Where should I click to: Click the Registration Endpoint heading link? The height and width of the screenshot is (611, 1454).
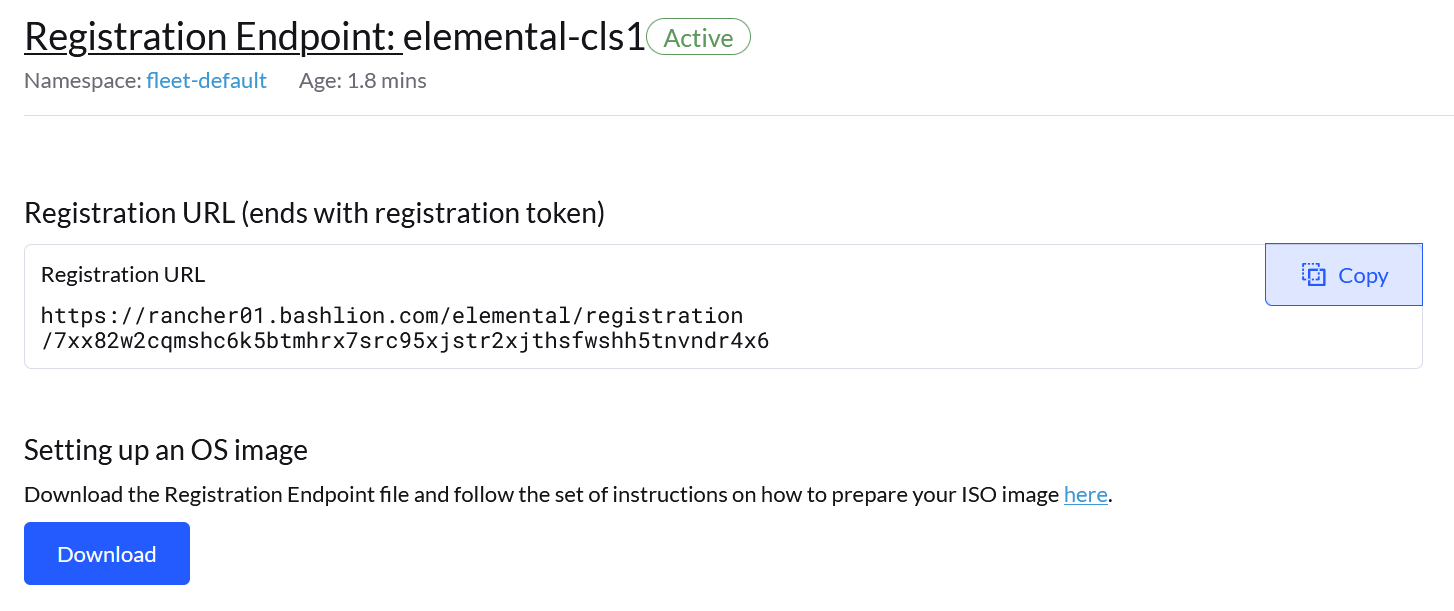tap(212, 35)
